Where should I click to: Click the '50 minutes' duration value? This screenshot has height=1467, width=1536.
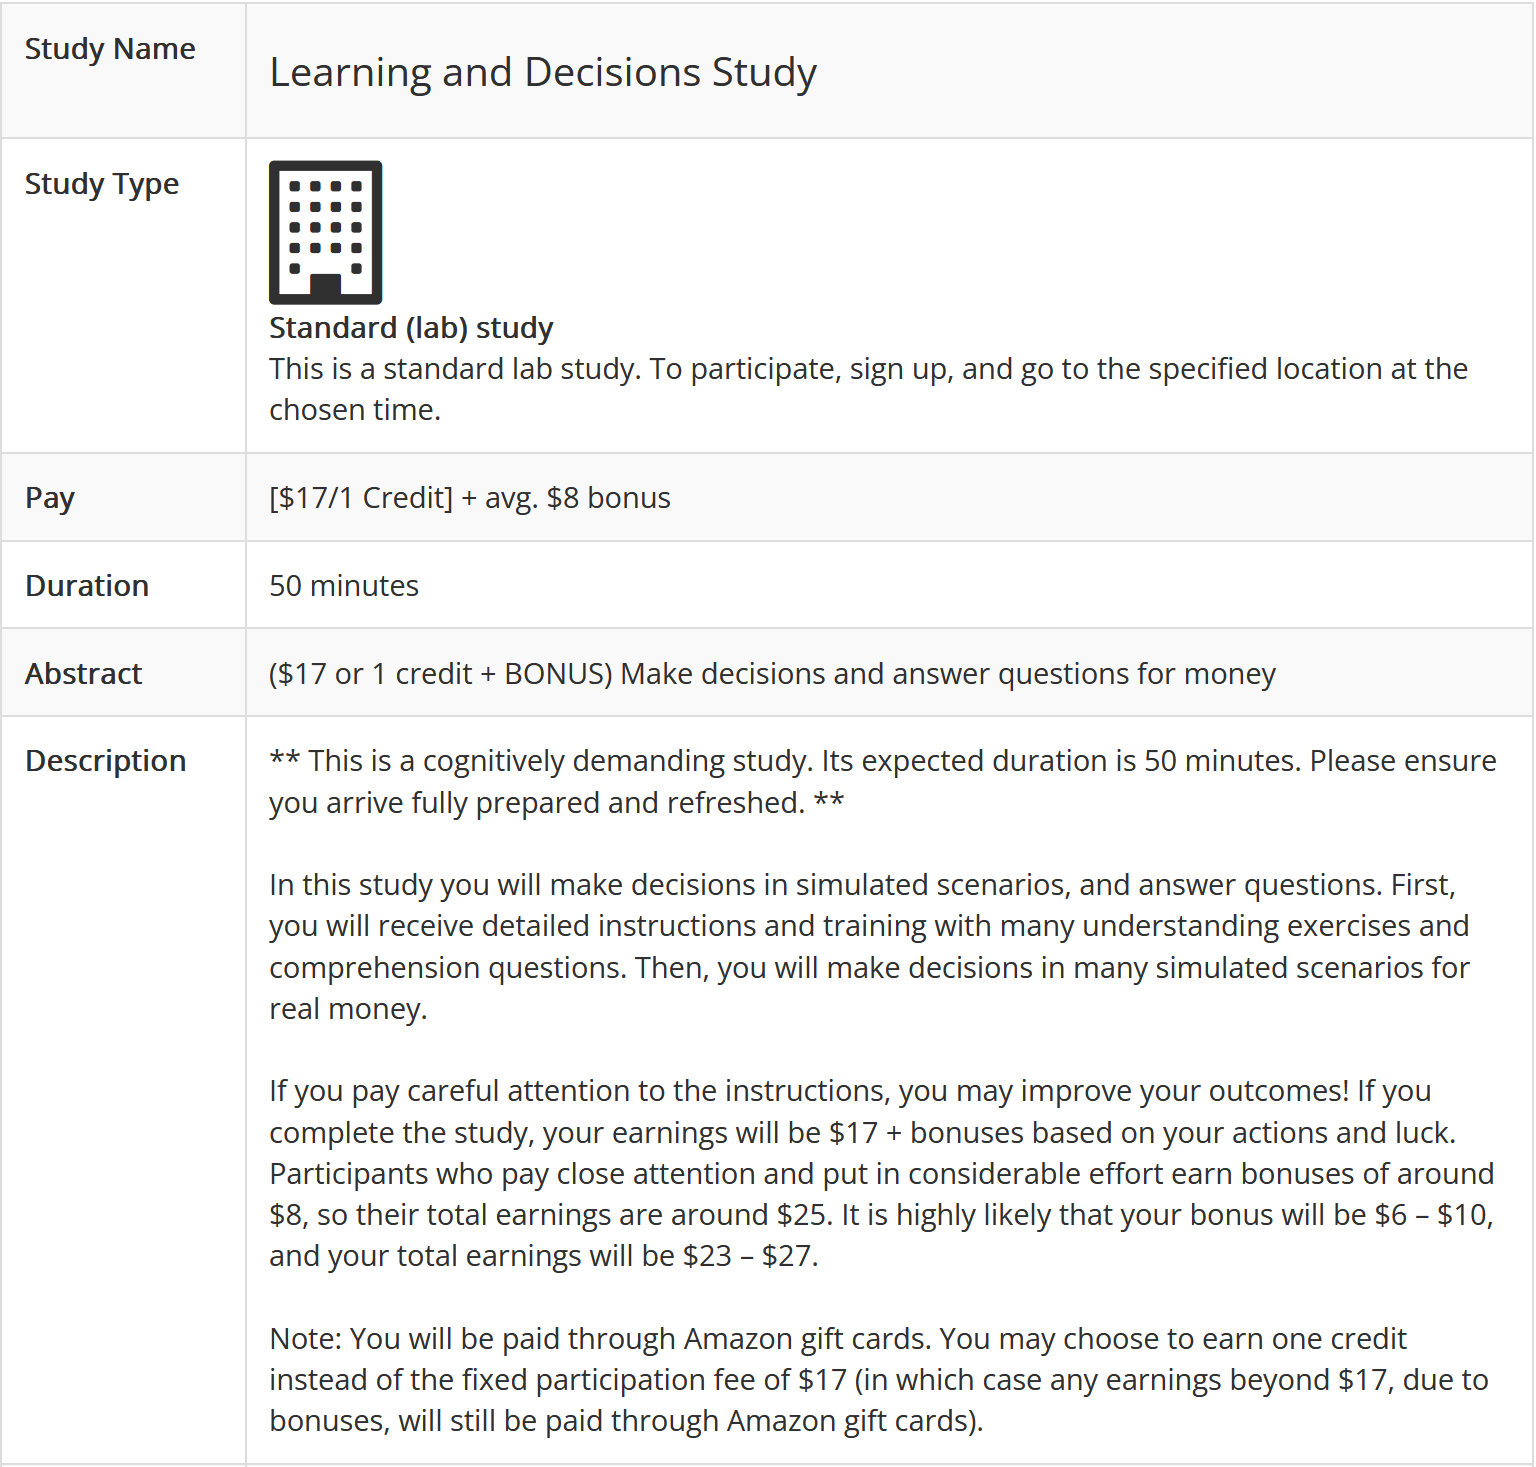tap(344, 586)
